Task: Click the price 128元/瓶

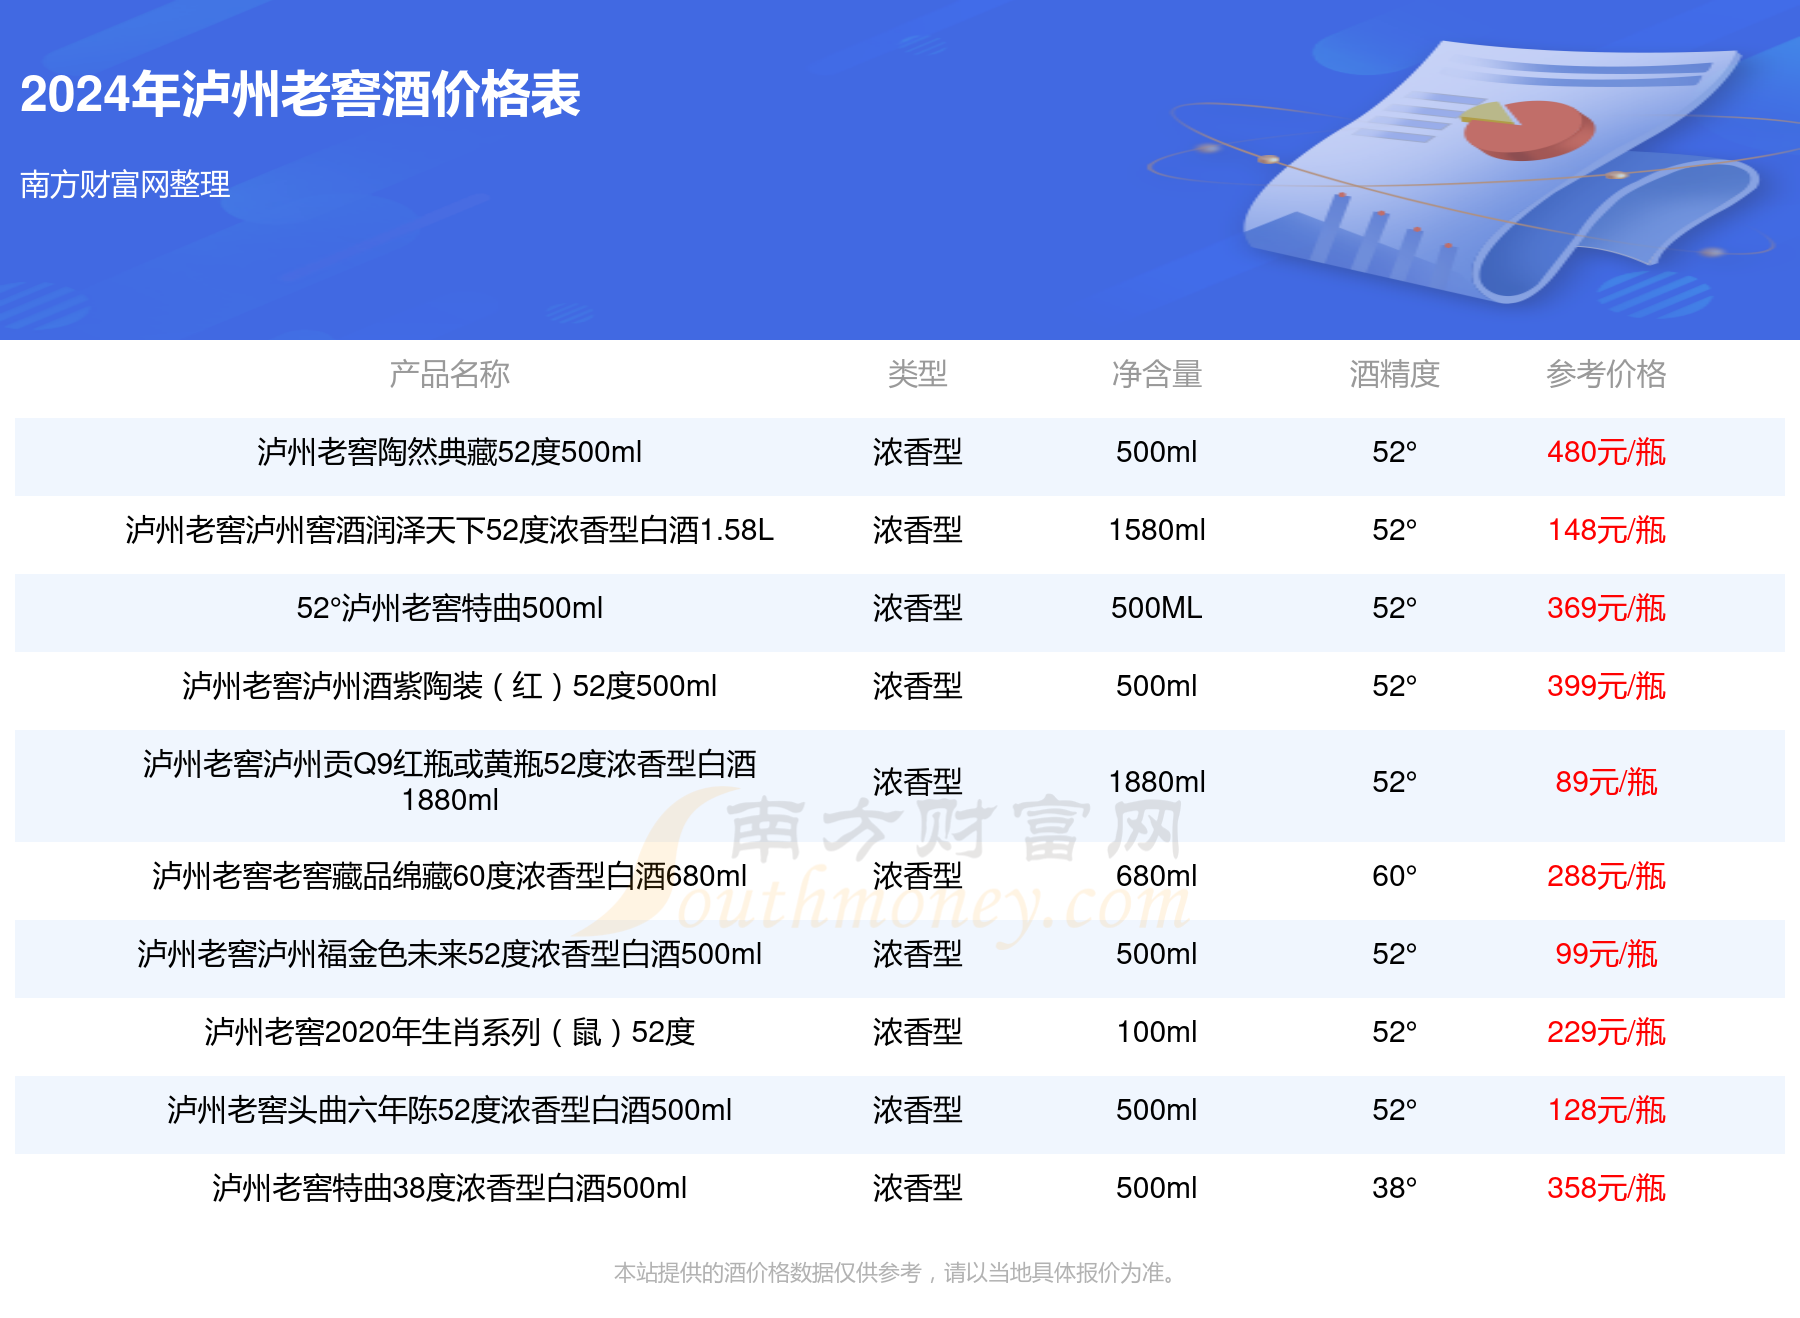Action: 1606,1110
